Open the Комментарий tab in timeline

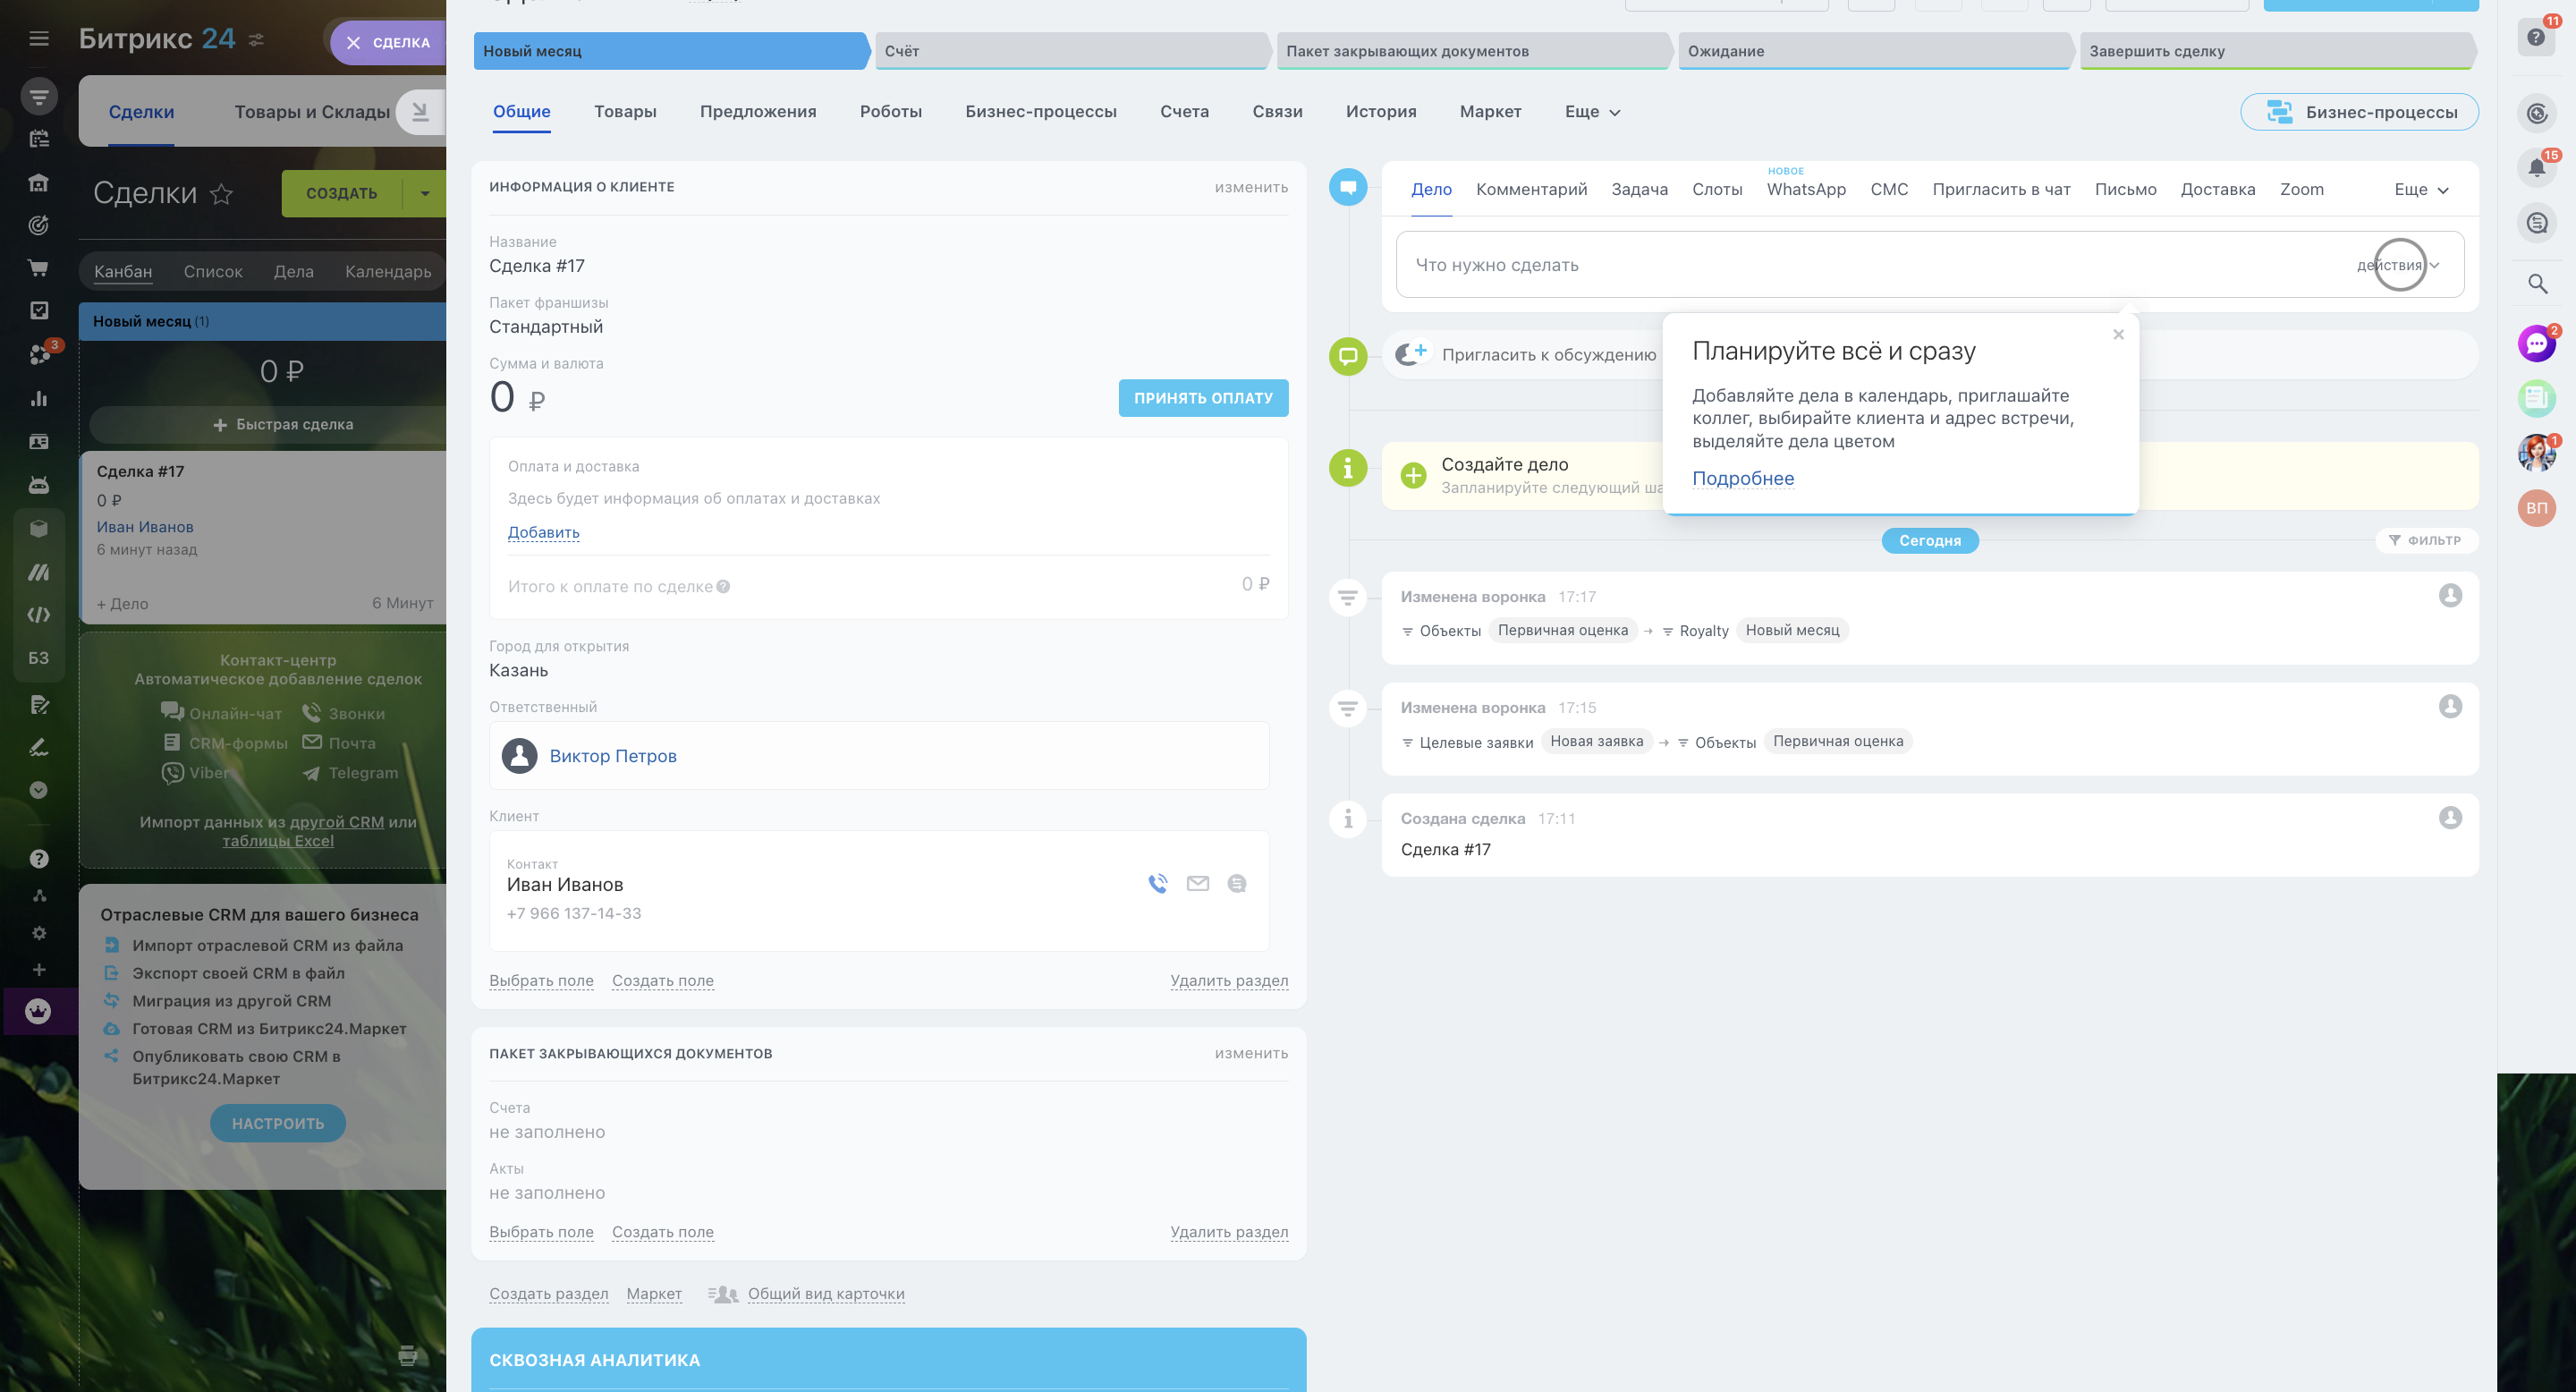(1531, 189)
